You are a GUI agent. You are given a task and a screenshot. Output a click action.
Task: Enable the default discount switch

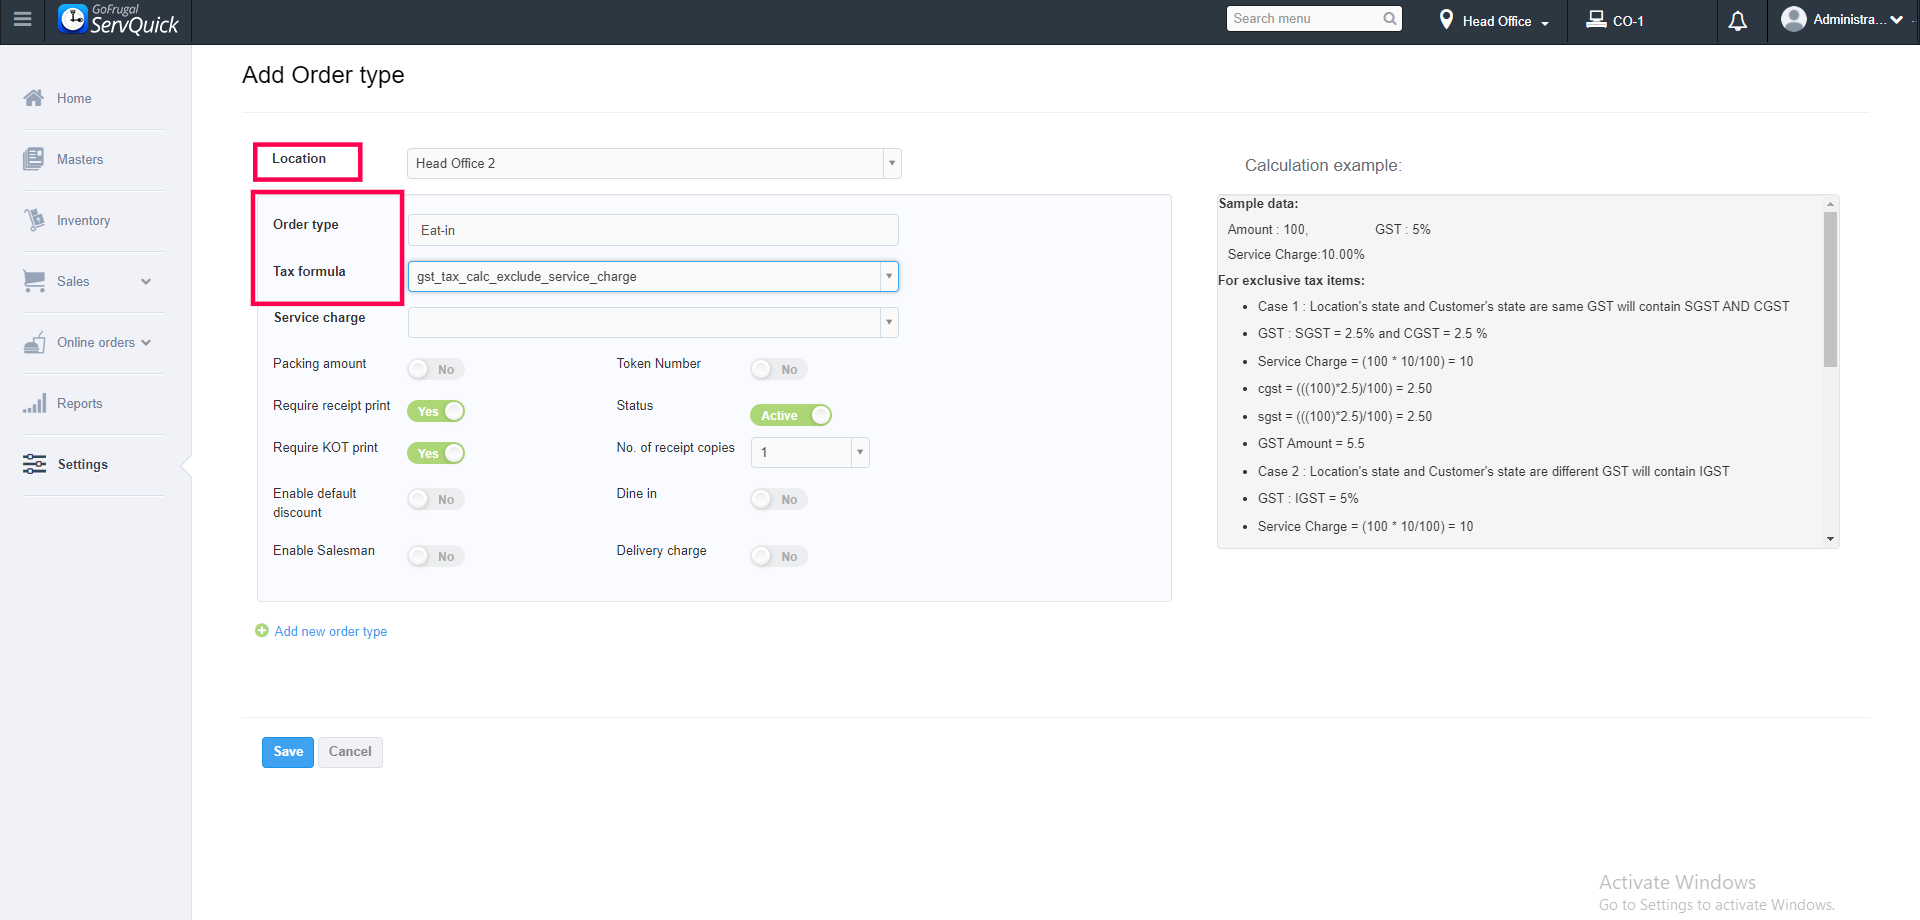(436, 499)
